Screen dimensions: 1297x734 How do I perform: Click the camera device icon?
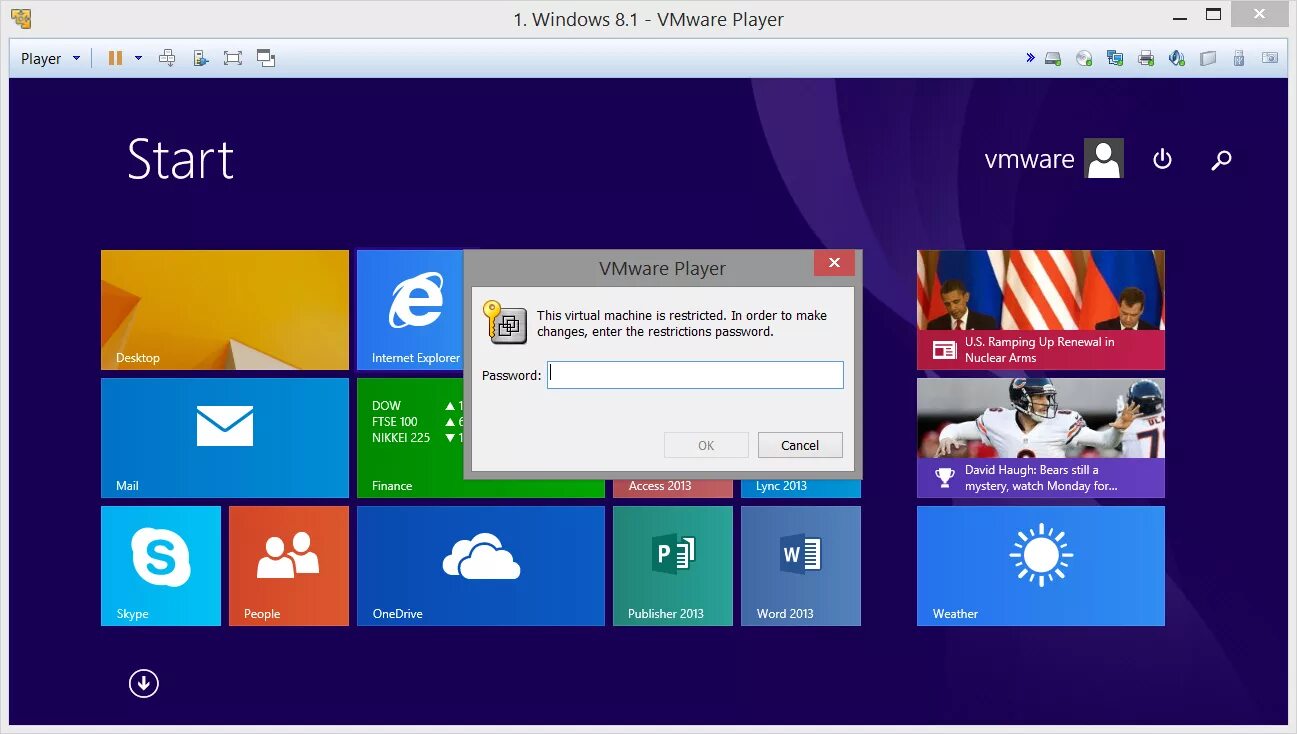coord(1270,59)
